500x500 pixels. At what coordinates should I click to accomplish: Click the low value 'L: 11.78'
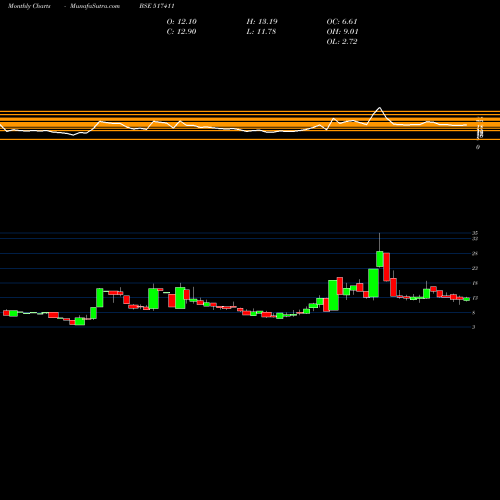coord(261,32)
